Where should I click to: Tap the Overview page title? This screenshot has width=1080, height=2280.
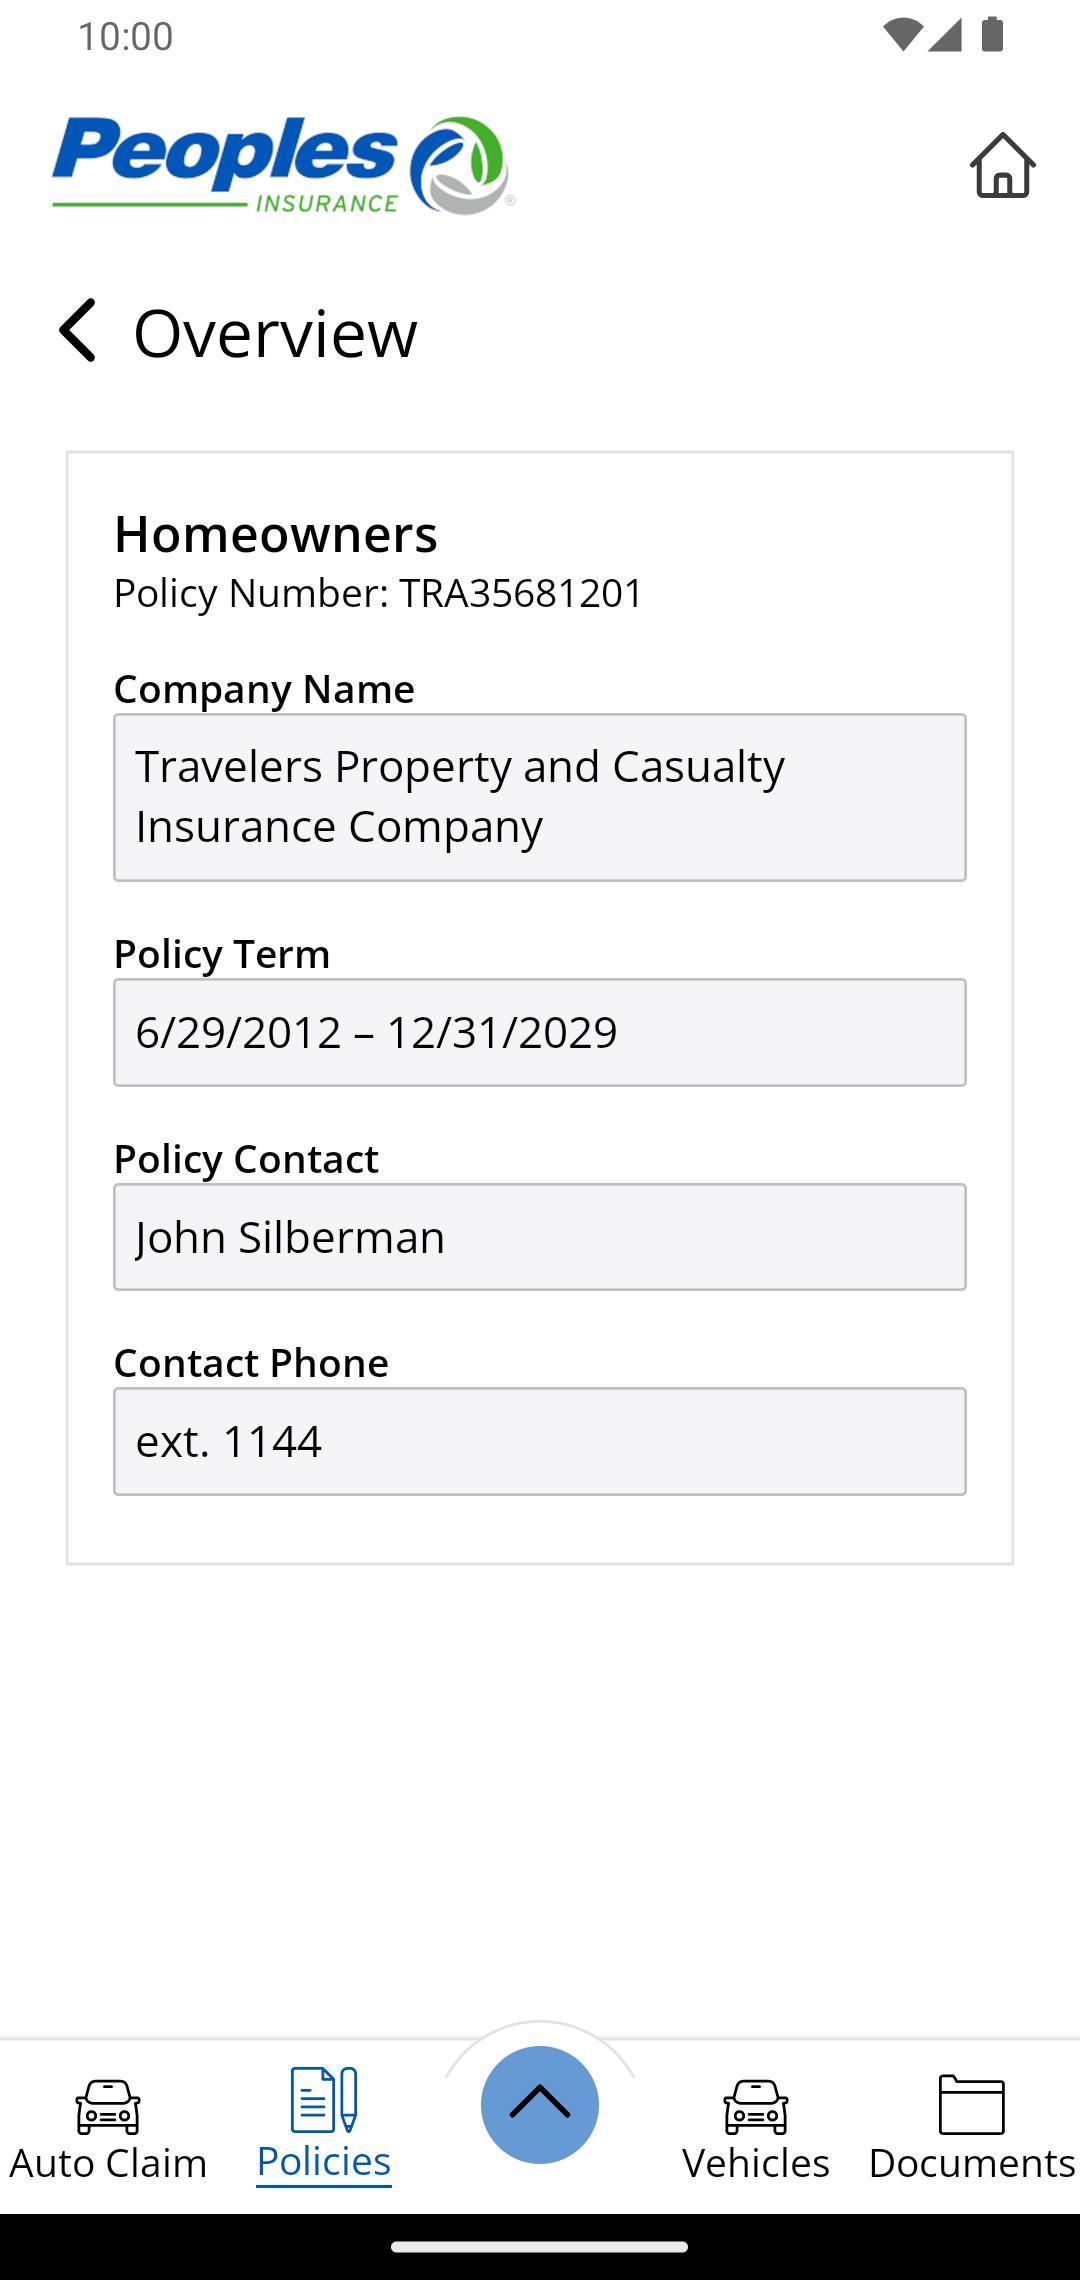click(275, 332)
